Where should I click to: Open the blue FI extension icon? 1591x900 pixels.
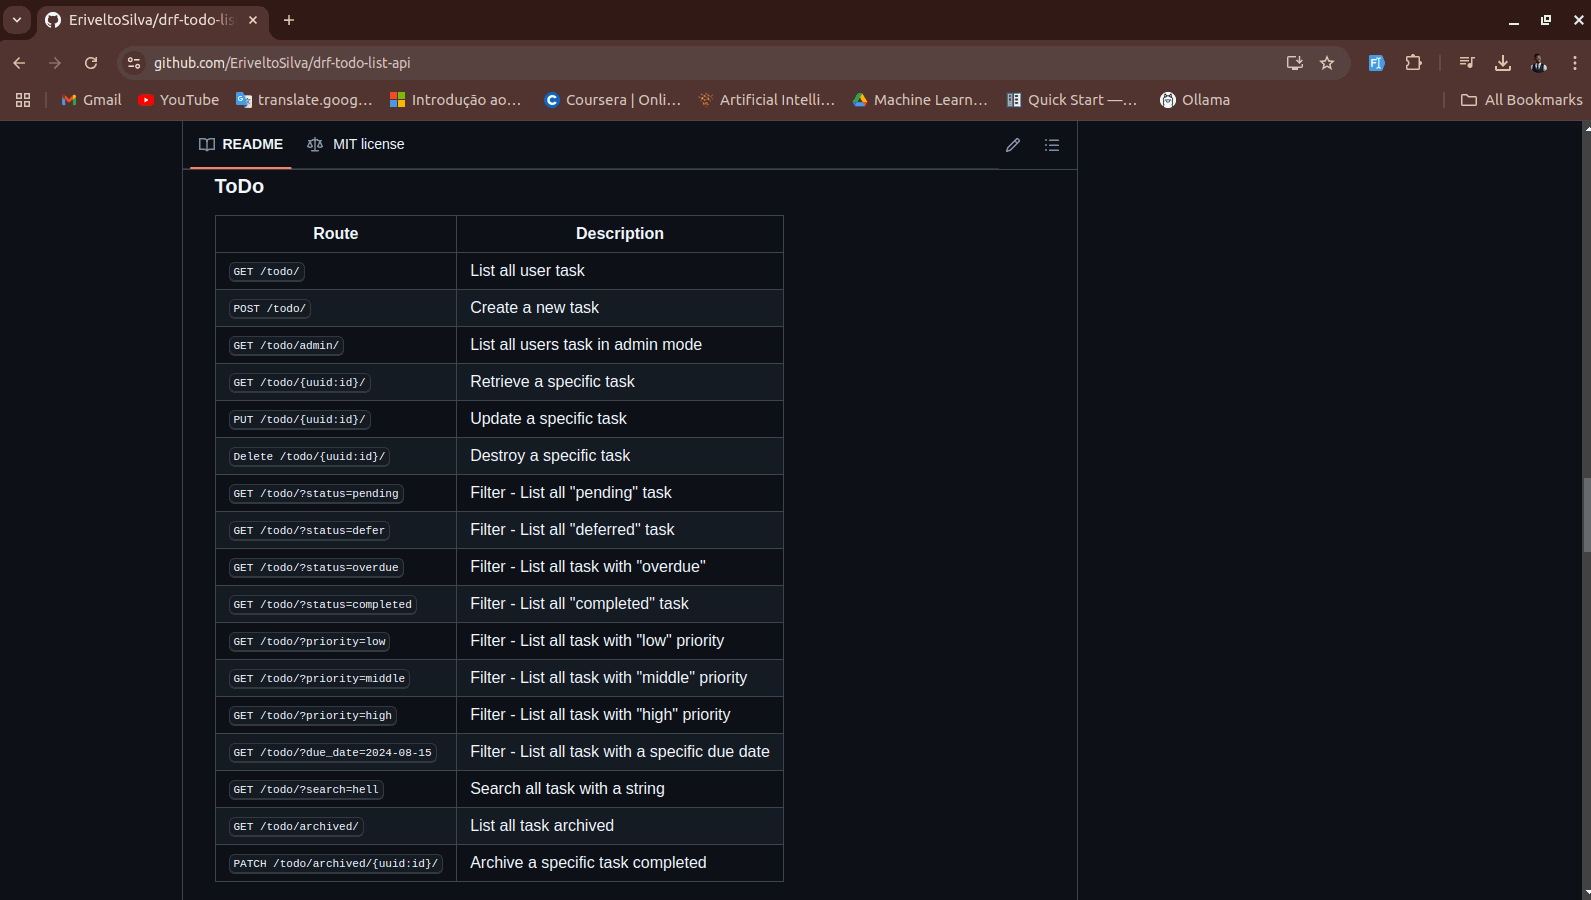[x=1376, y=63]
